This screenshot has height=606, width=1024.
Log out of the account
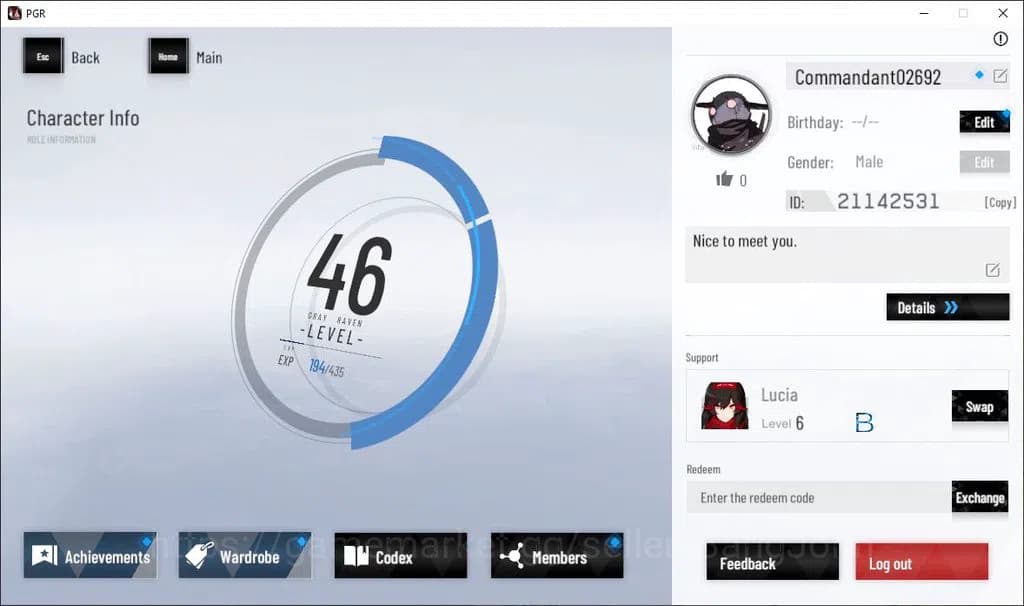tap(921, 563)
